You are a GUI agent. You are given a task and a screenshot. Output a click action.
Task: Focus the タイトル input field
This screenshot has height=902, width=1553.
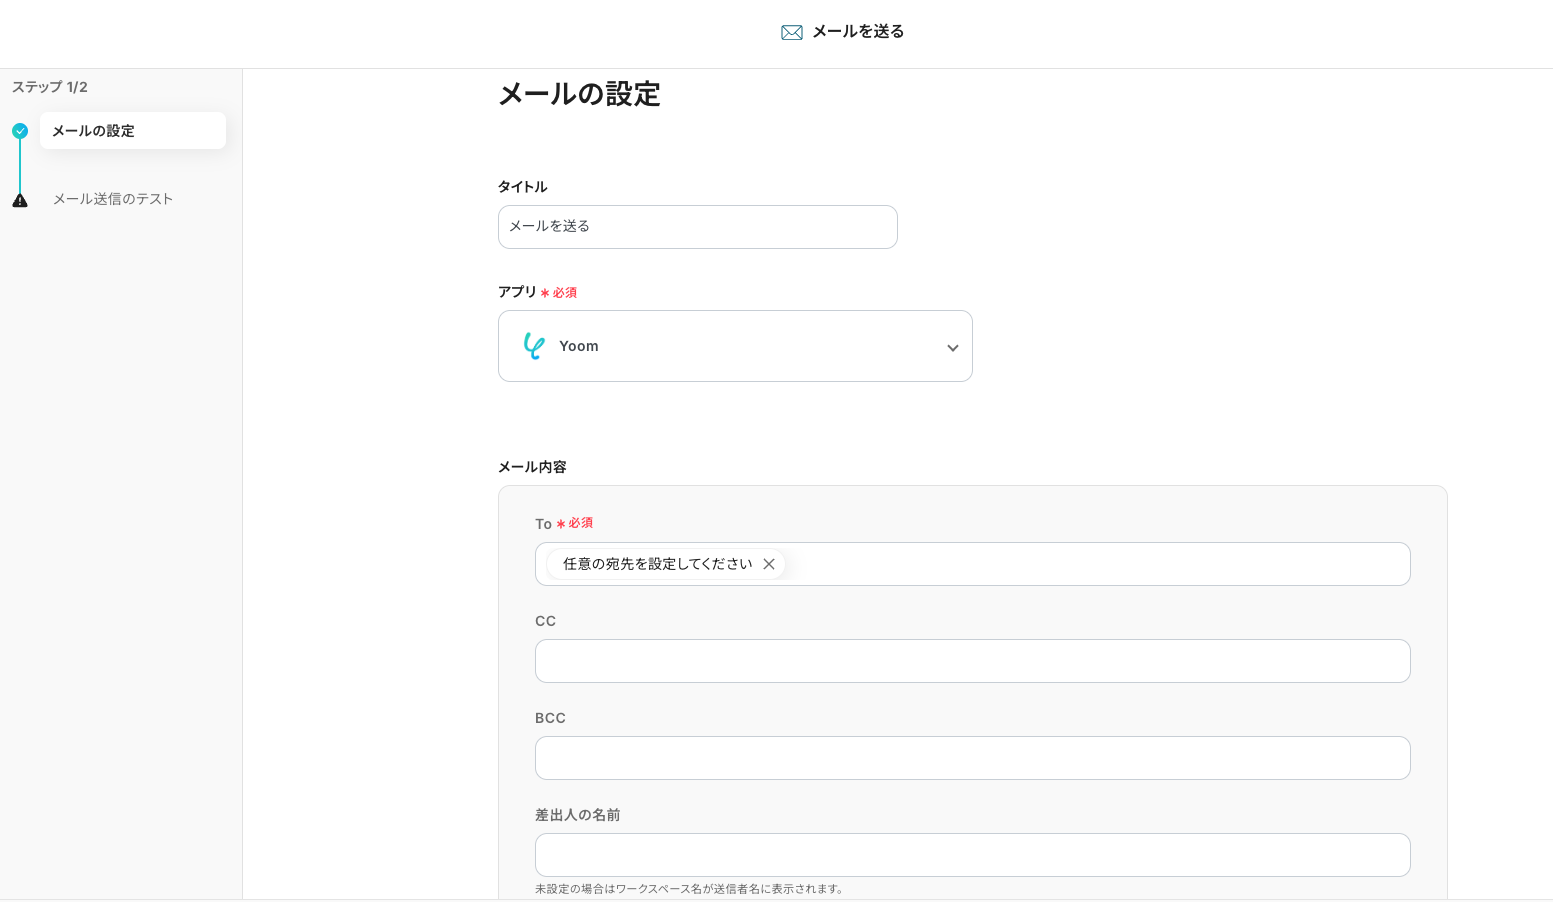point(697,227)
